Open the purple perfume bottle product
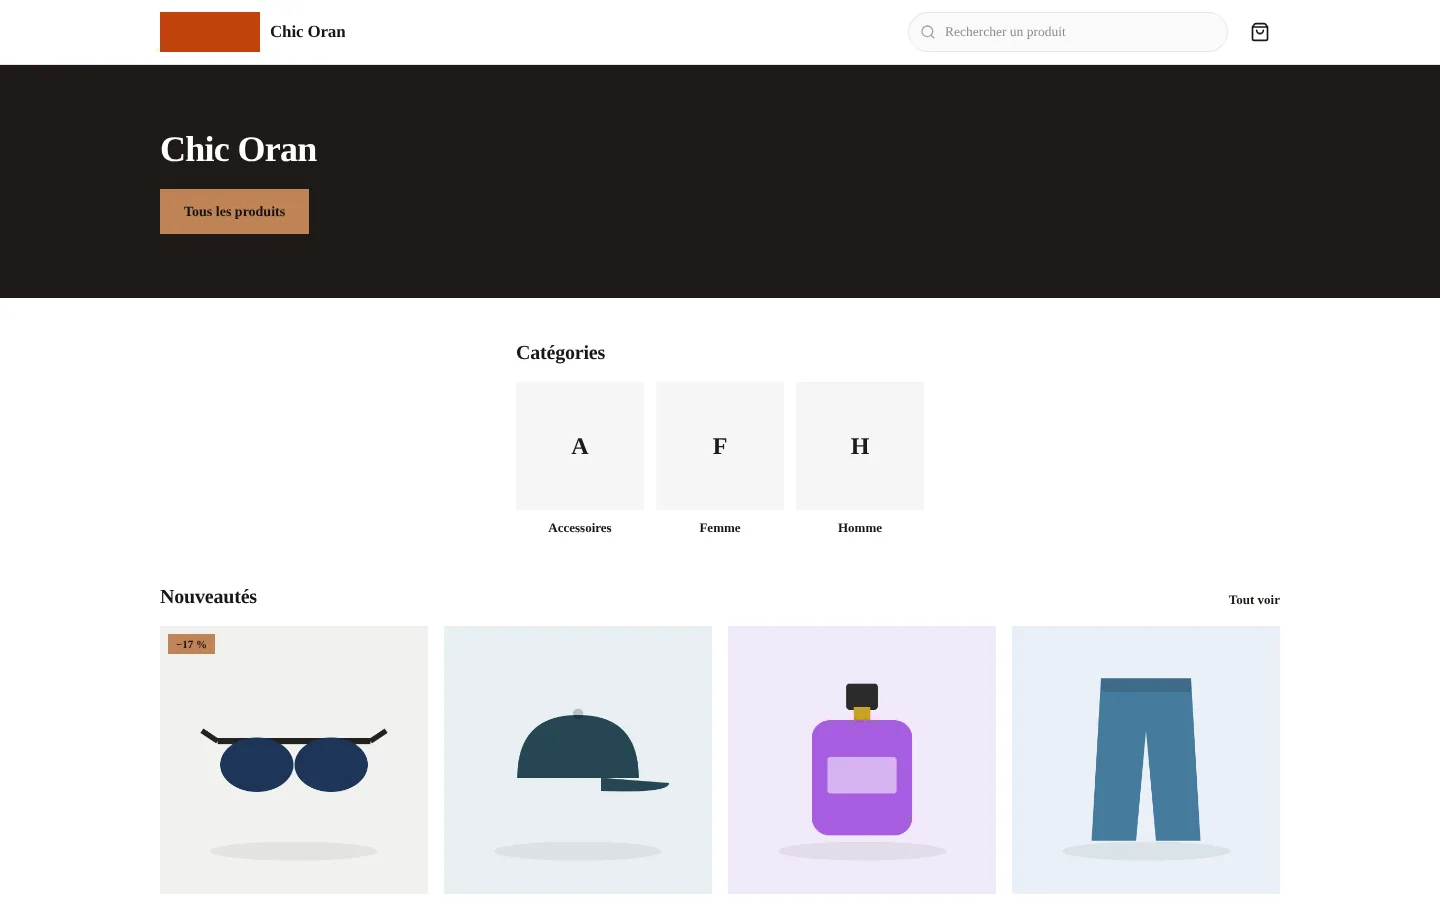 [x=862, y=760]
